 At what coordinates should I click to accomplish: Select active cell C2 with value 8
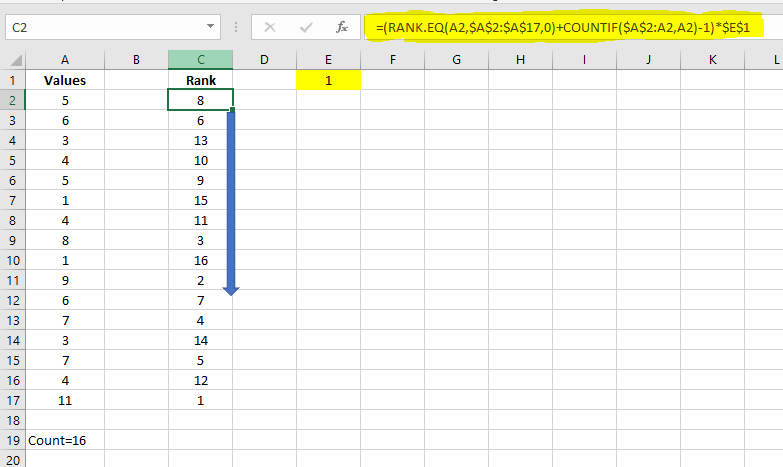(201, 100)
